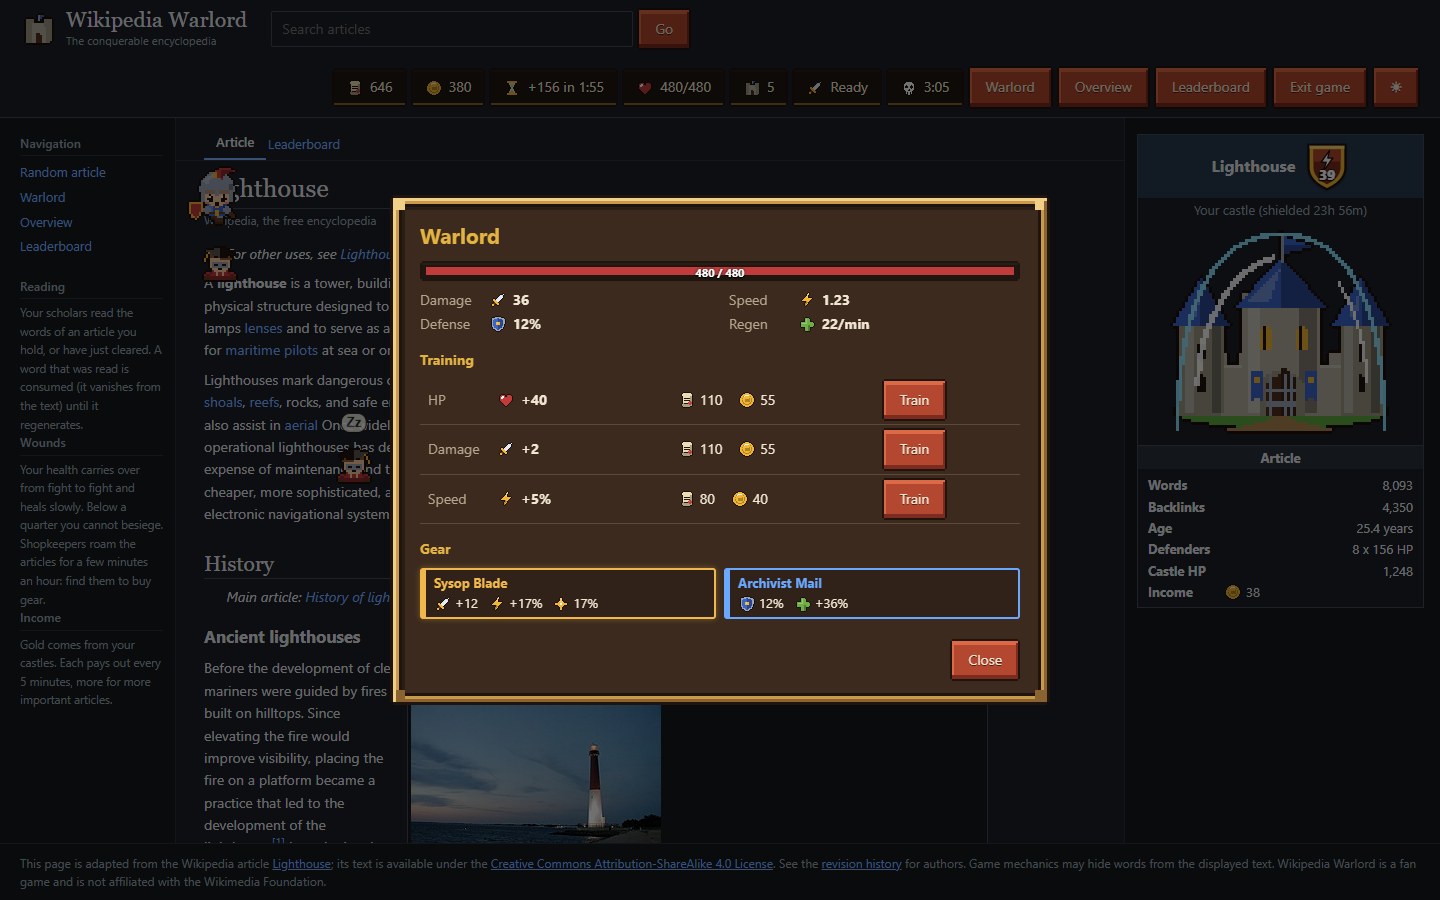Click the Wikipedia Warlord castle logo
Image resolution: width=1440 pixels, height=900 pixels.
tap(38, 29)
